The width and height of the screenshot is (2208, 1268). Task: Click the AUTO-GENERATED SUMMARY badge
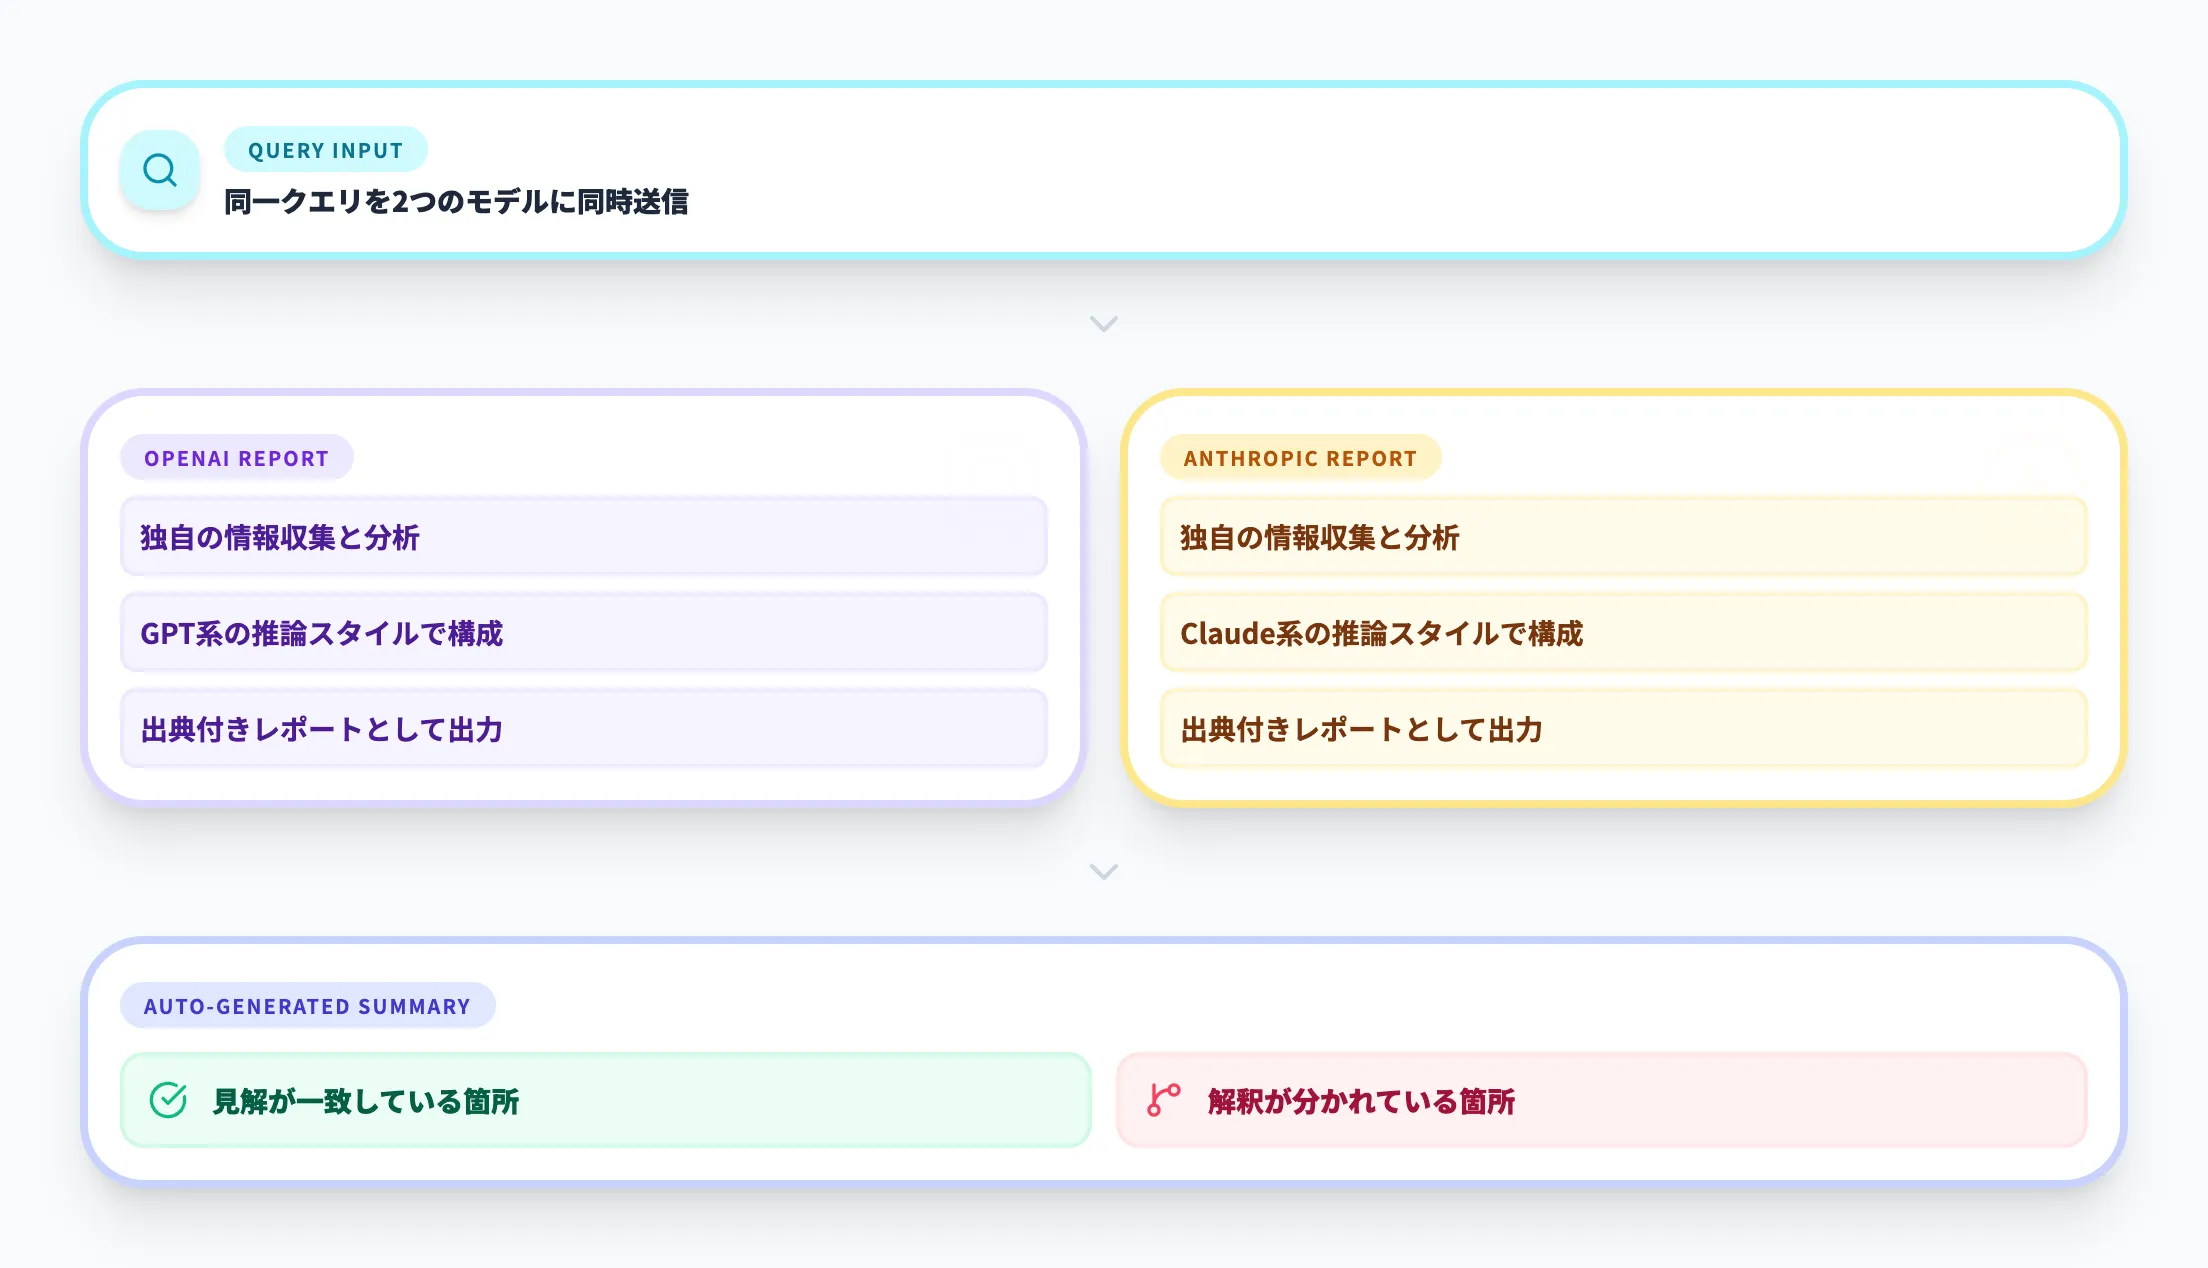[307, 1006]
